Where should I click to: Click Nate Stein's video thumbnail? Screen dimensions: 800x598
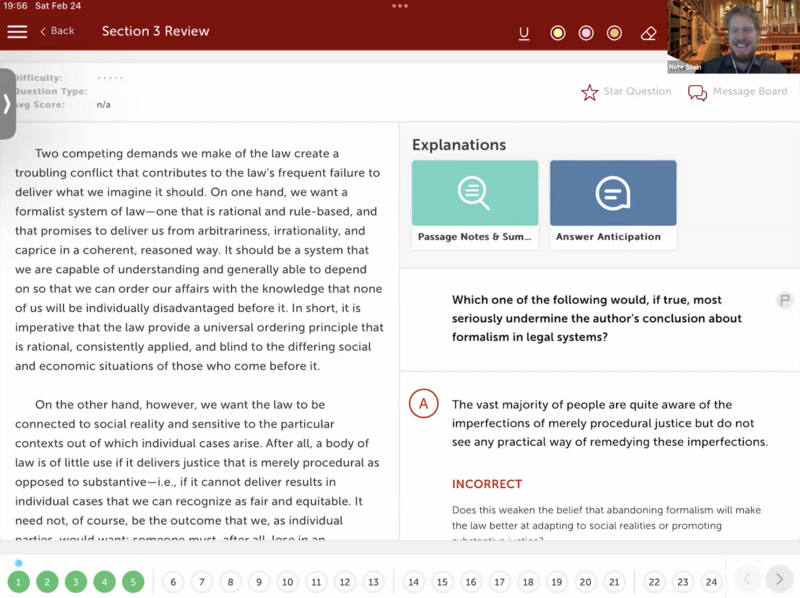(x=733, y=37)
